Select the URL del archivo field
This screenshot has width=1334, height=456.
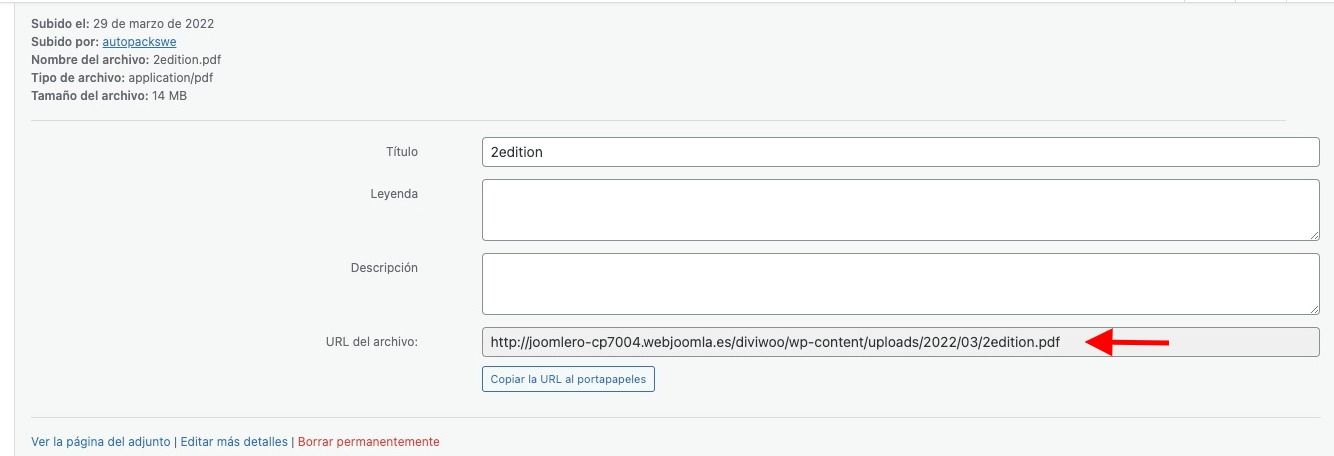900,342
